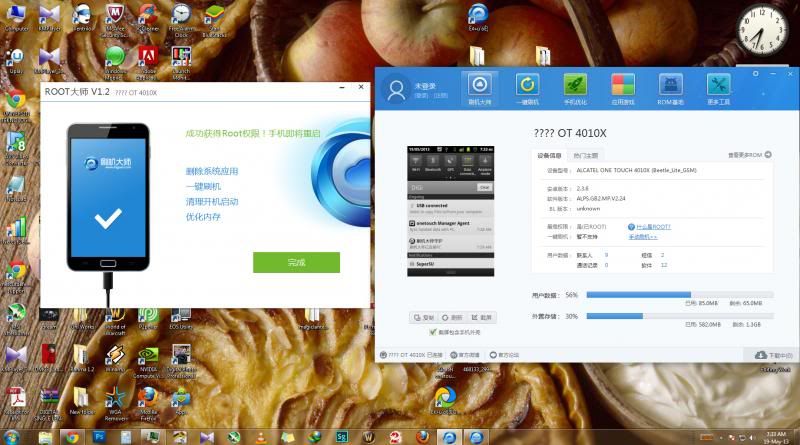
Task: Open Firefox from the taskbar
Action: pyautogui.click(x=422, y=437)
